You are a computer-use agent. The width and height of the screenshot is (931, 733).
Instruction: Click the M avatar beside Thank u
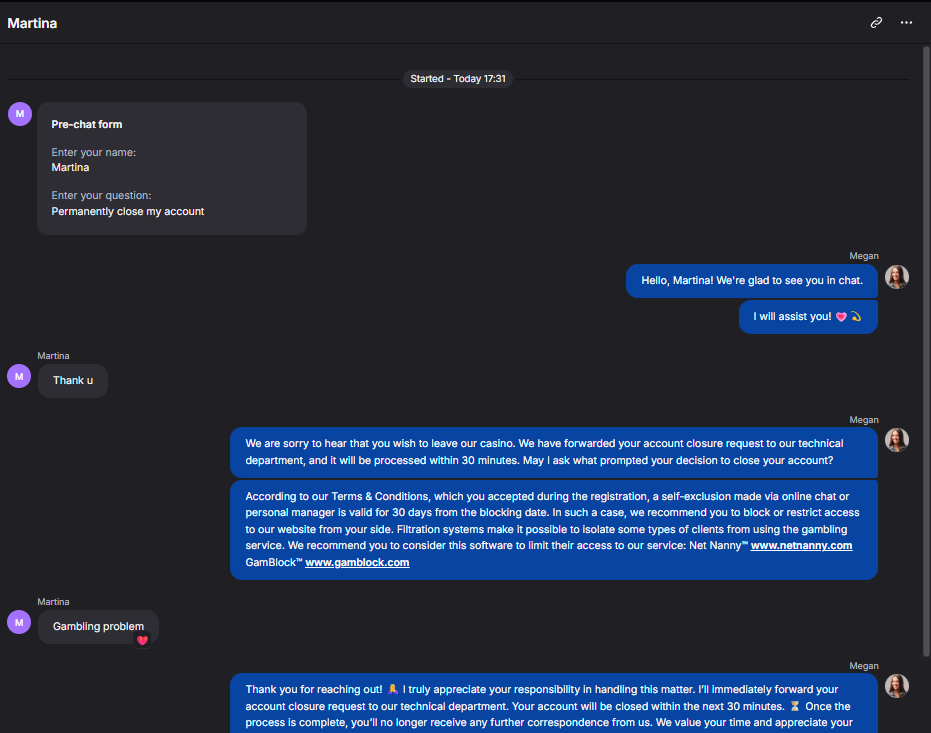pos(19,376)
